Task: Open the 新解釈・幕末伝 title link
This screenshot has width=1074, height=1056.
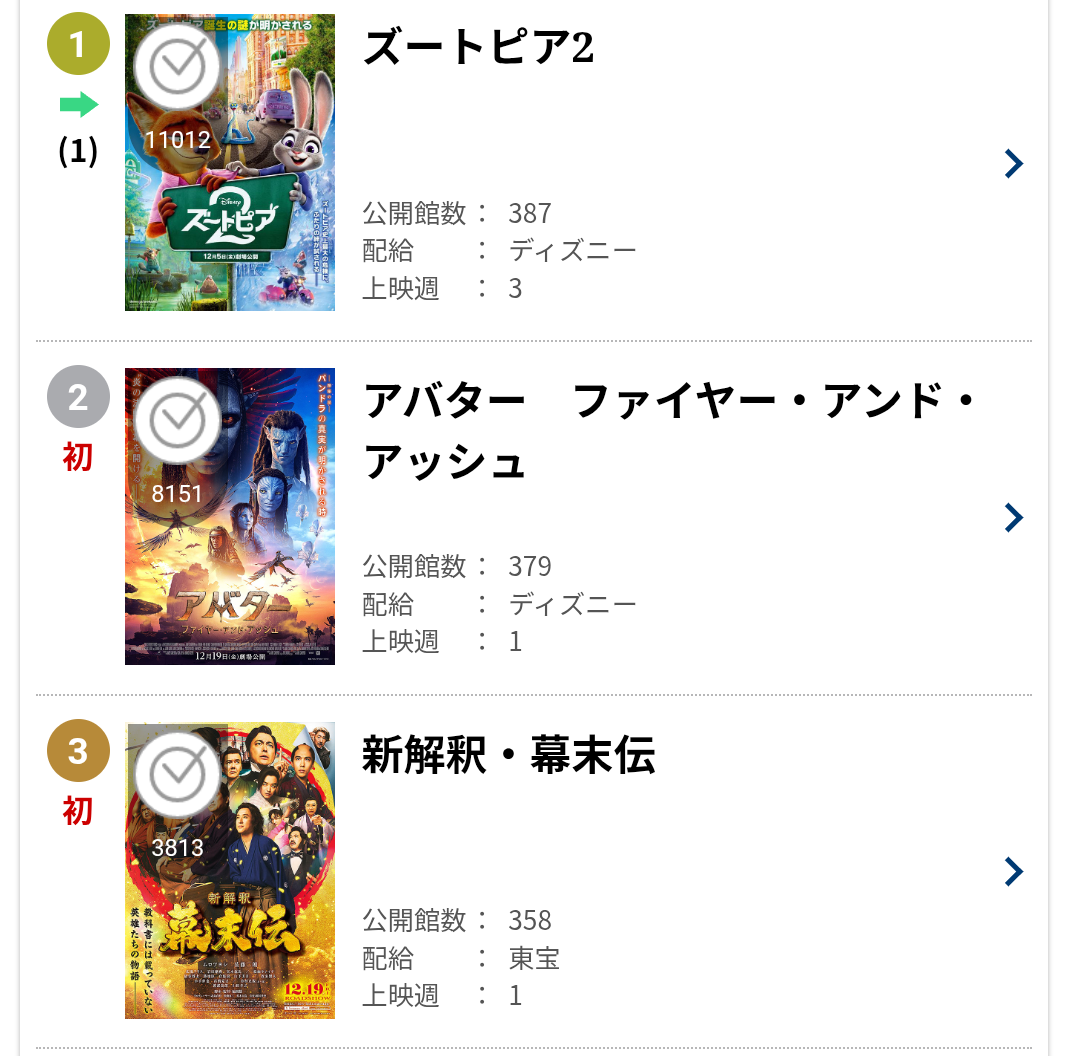Action: [508, 756]
